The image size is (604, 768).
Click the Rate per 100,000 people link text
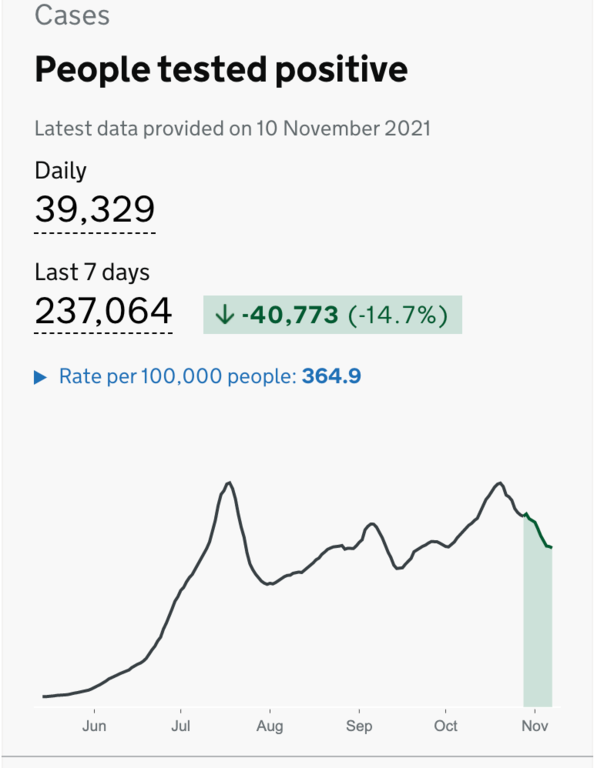point(178,377)
